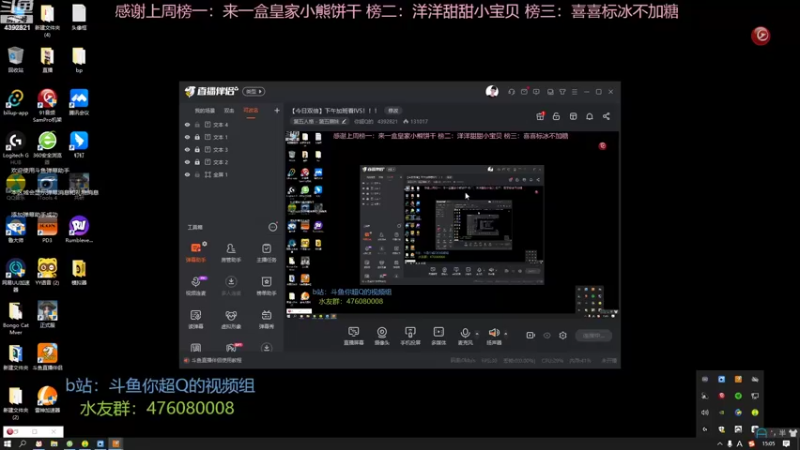Open stream settings gear icon
Screen dimensions: 800x450
(x=563, y=335)
